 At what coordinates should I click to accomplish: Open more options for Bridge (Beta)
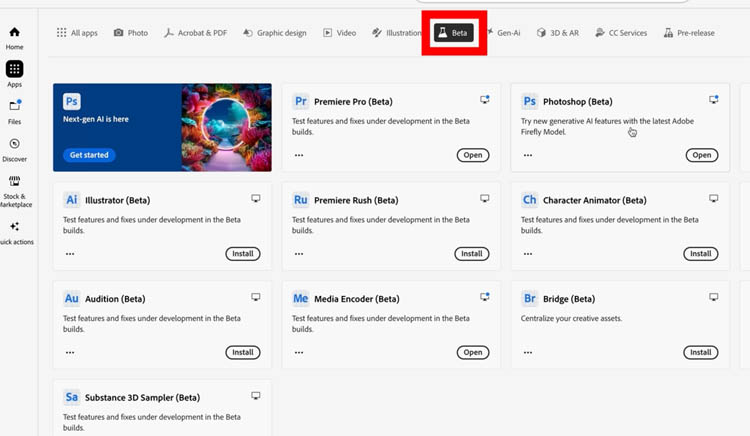[x=528, y=352]
